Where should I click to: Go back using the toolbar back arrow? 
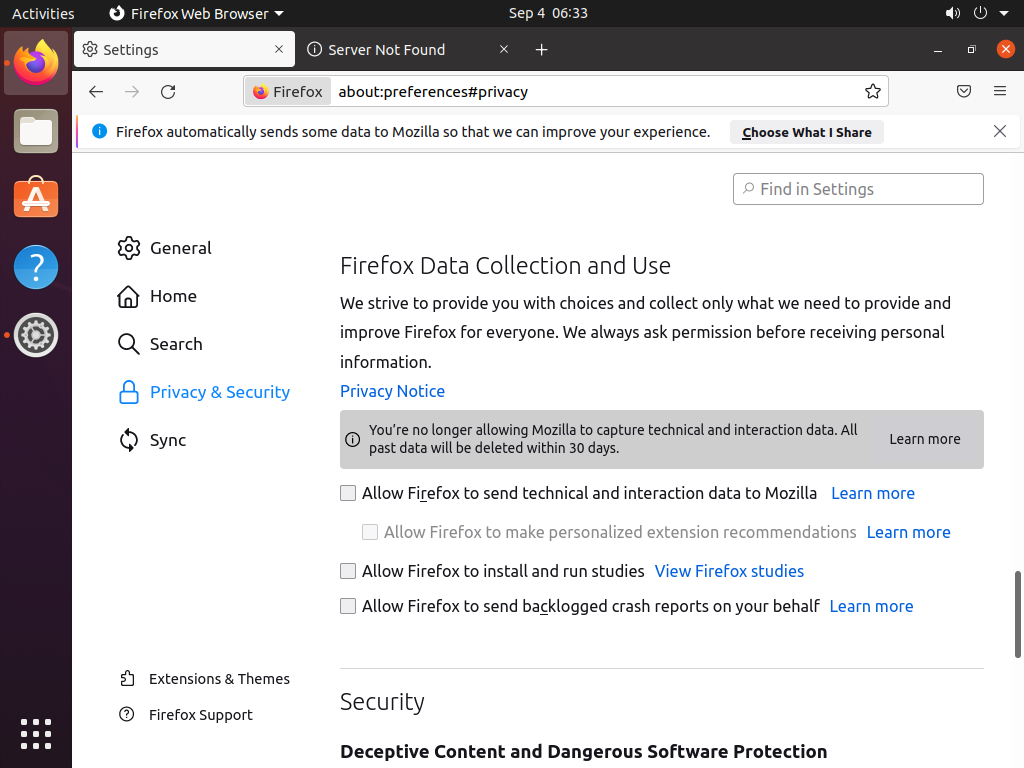[x=96, y=91]
